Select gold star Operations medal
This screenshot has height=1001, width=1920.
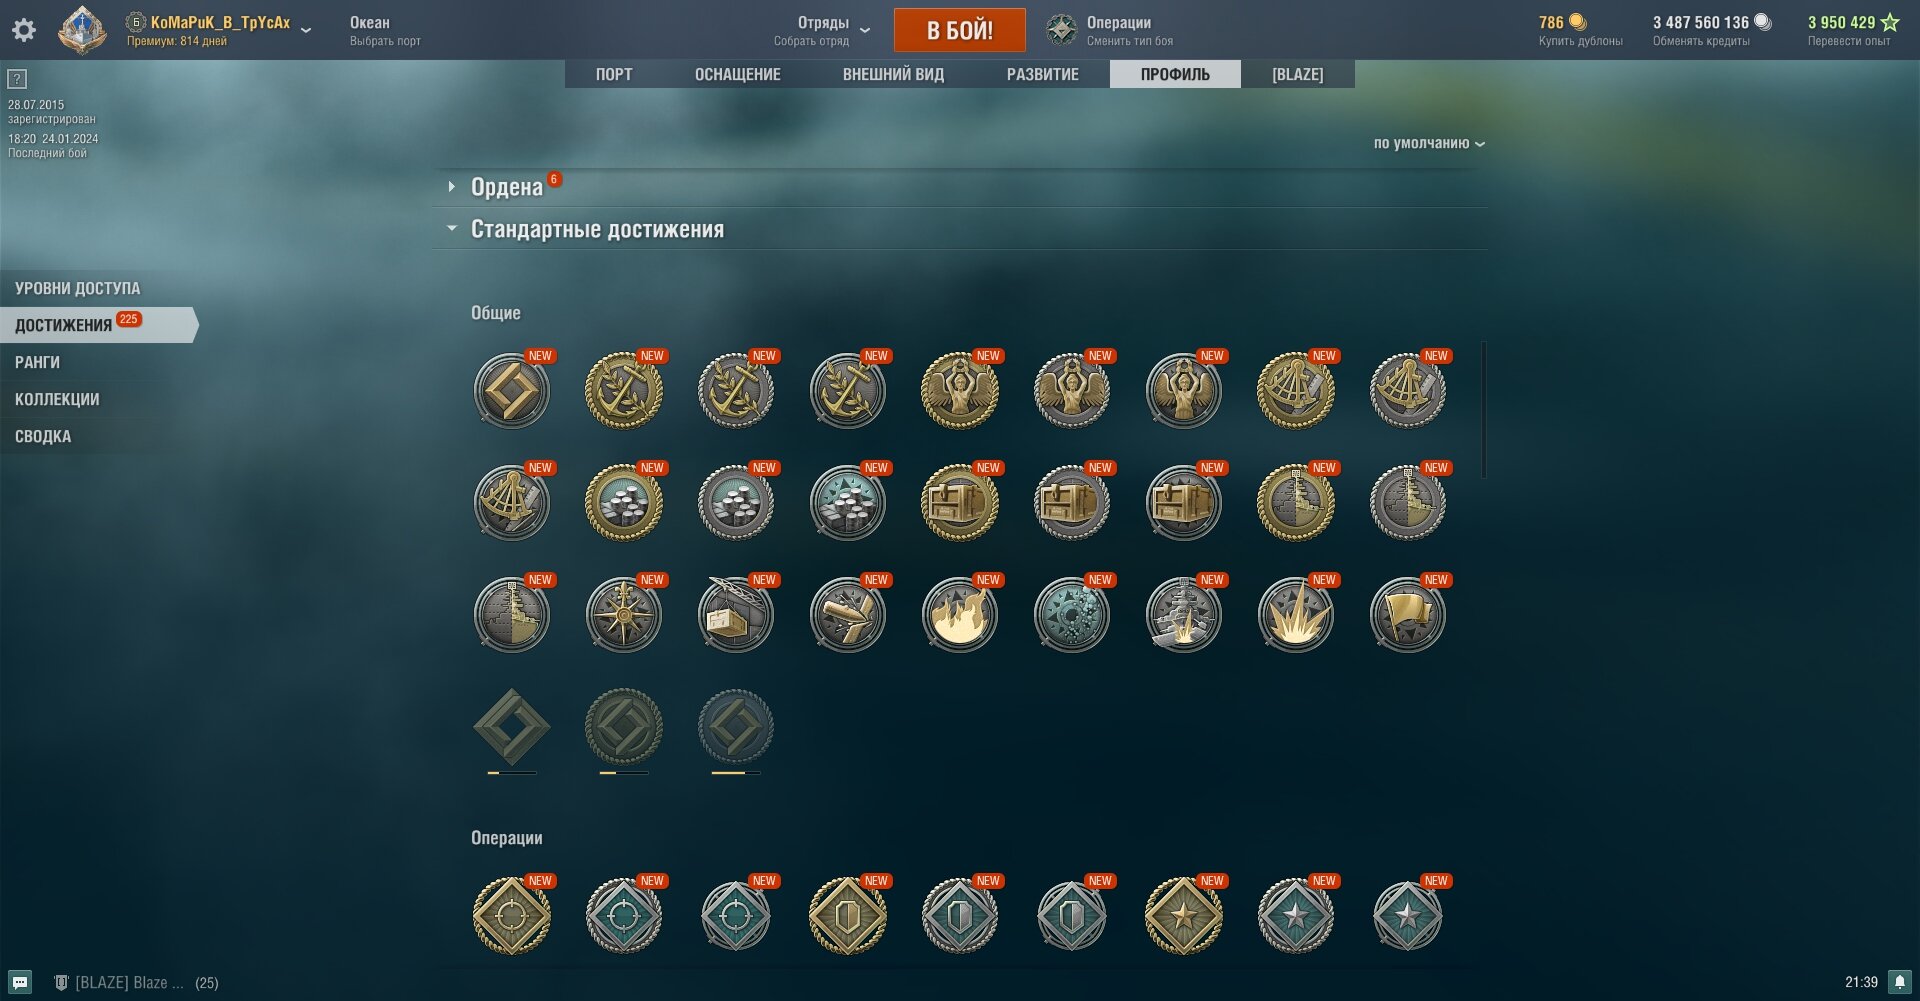(1184, 916)
